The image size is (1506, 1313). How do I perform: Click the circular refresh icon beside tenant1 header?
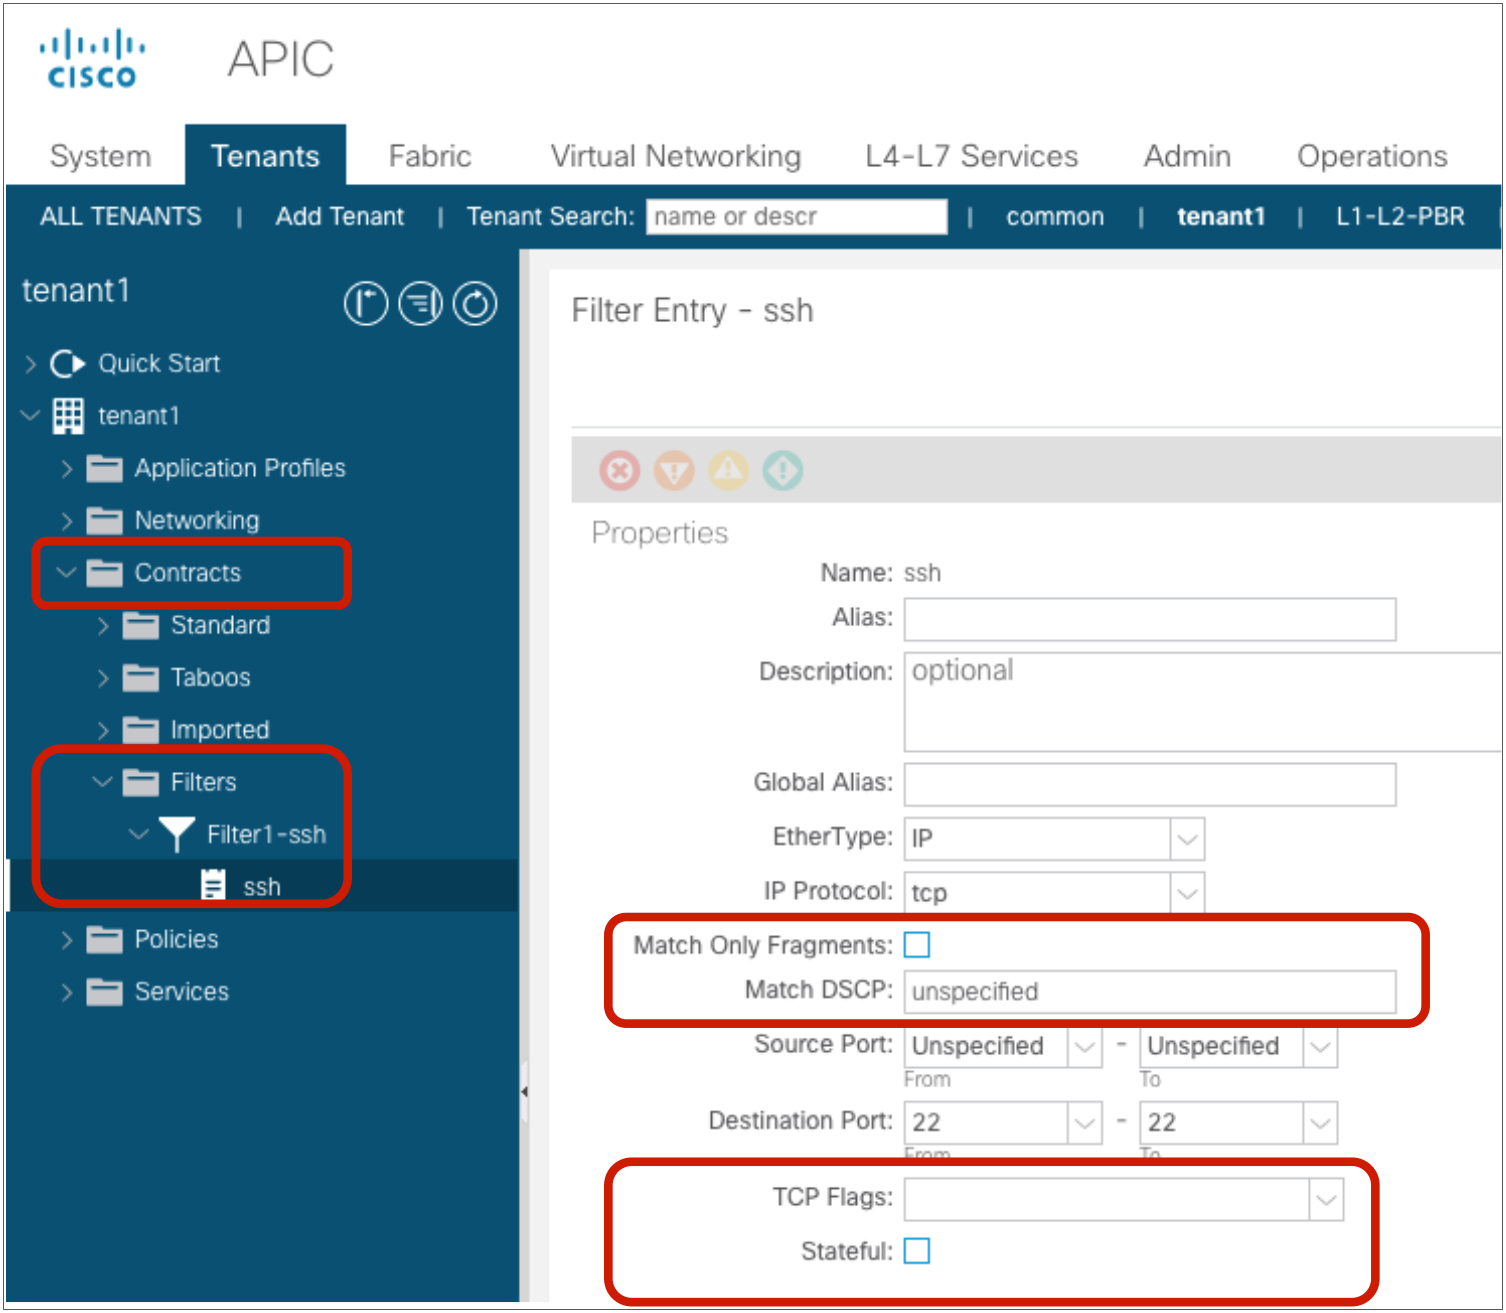pos(475,304)
